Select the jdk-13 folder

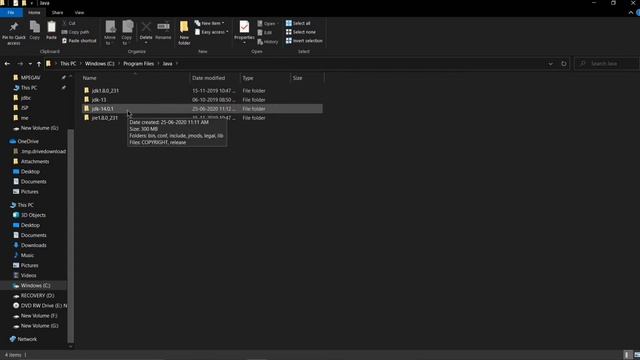point(202,100)
